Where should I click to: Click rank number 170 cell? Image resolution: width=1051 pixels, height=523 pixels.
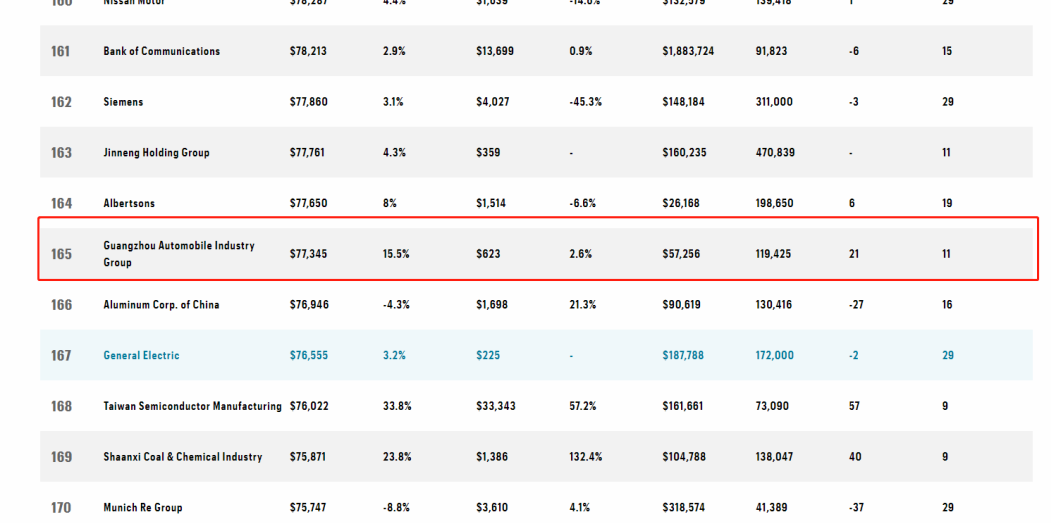tap(61, 508)
